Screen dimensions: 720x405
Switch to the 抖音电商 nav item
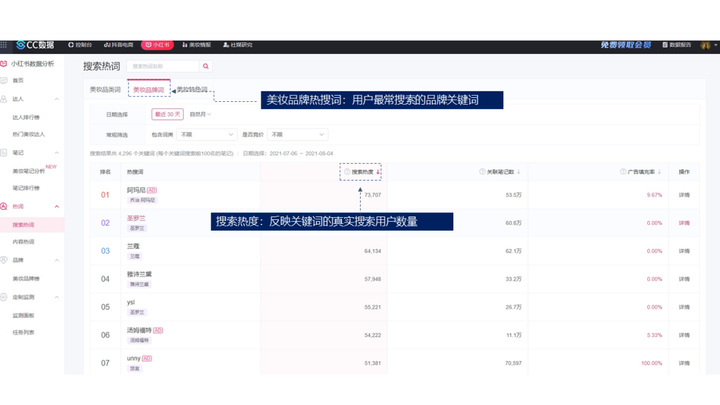(118, 45)
